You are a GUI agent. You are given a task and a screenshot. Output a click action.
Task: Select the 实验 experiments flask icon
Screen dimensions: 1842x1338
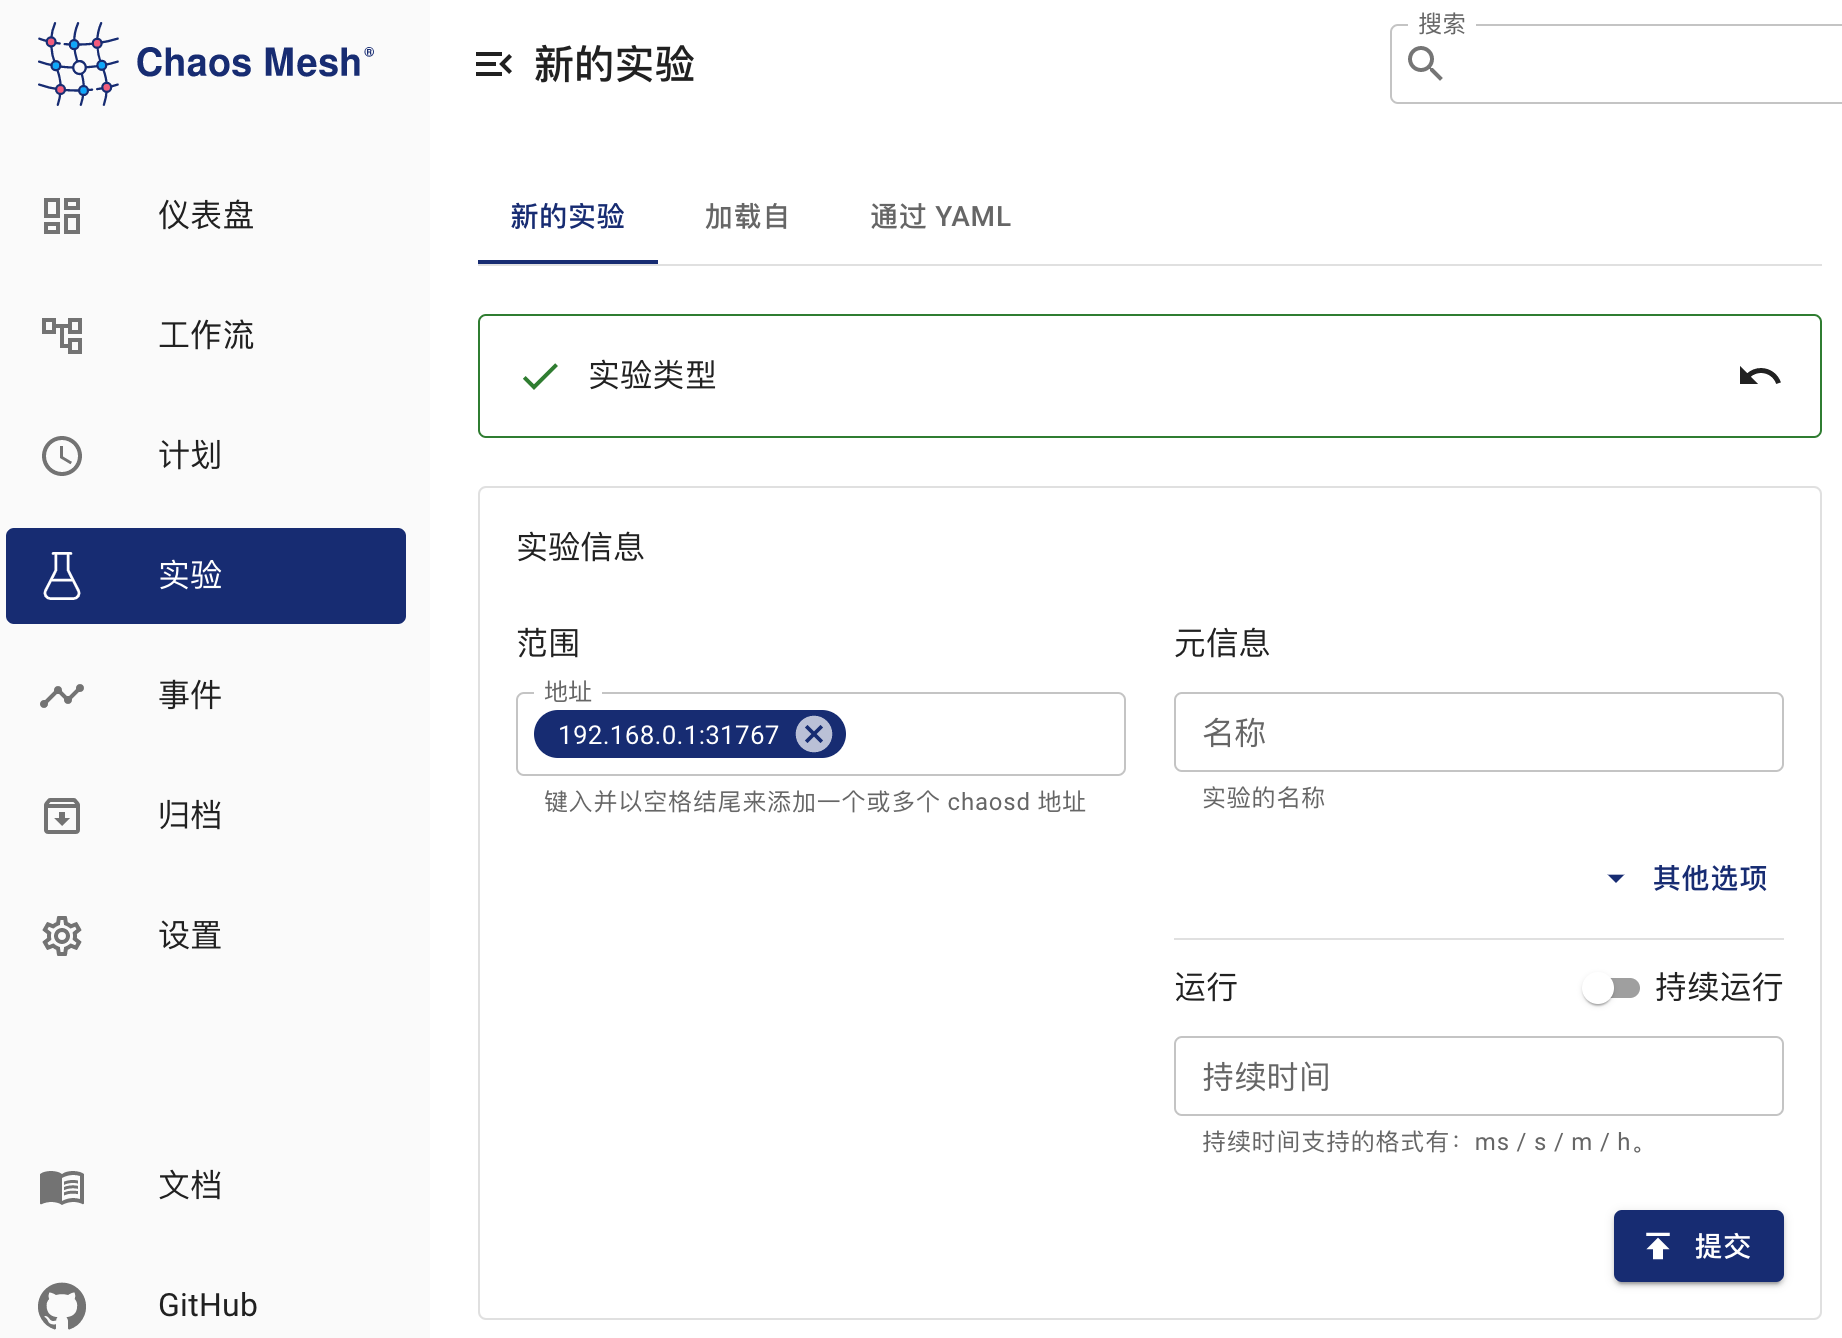pyautogui.click(x=62, y=576)
